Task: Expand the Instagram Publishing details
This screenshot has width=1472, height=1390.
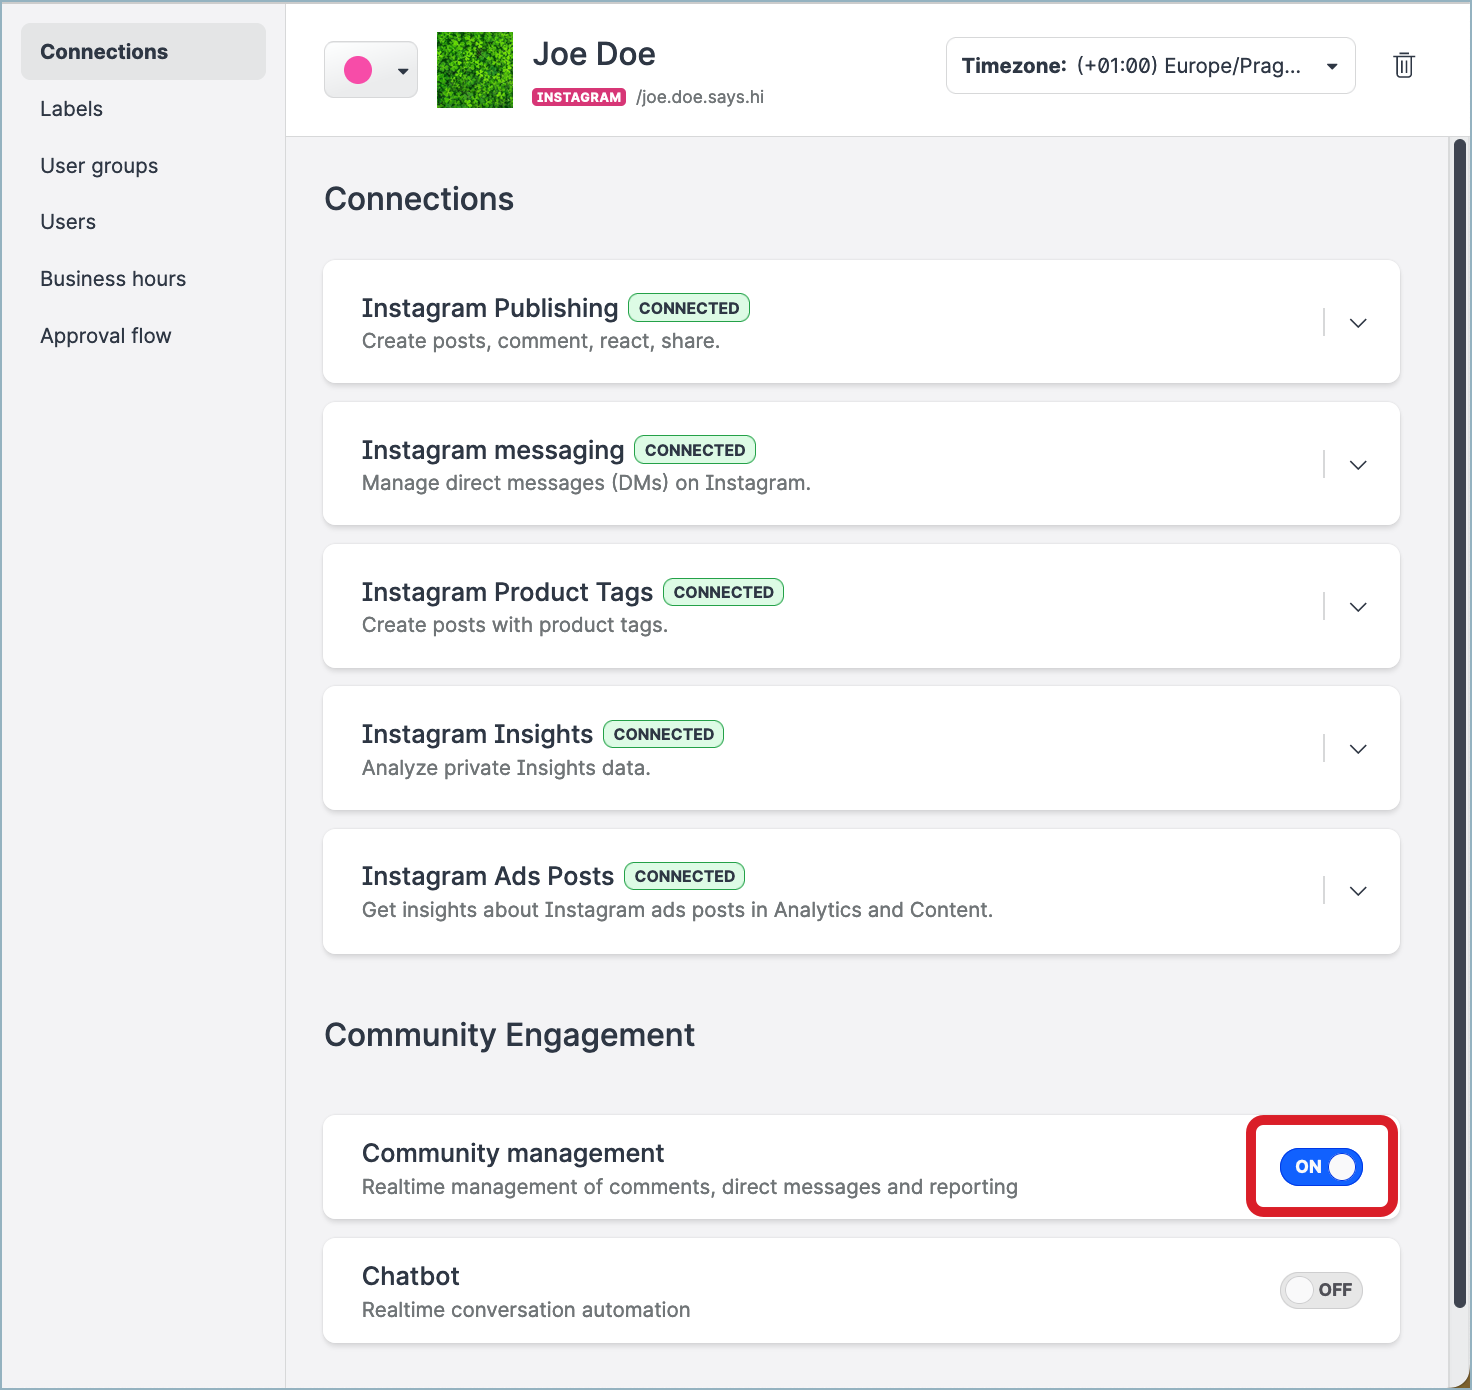Action: 1357,322
